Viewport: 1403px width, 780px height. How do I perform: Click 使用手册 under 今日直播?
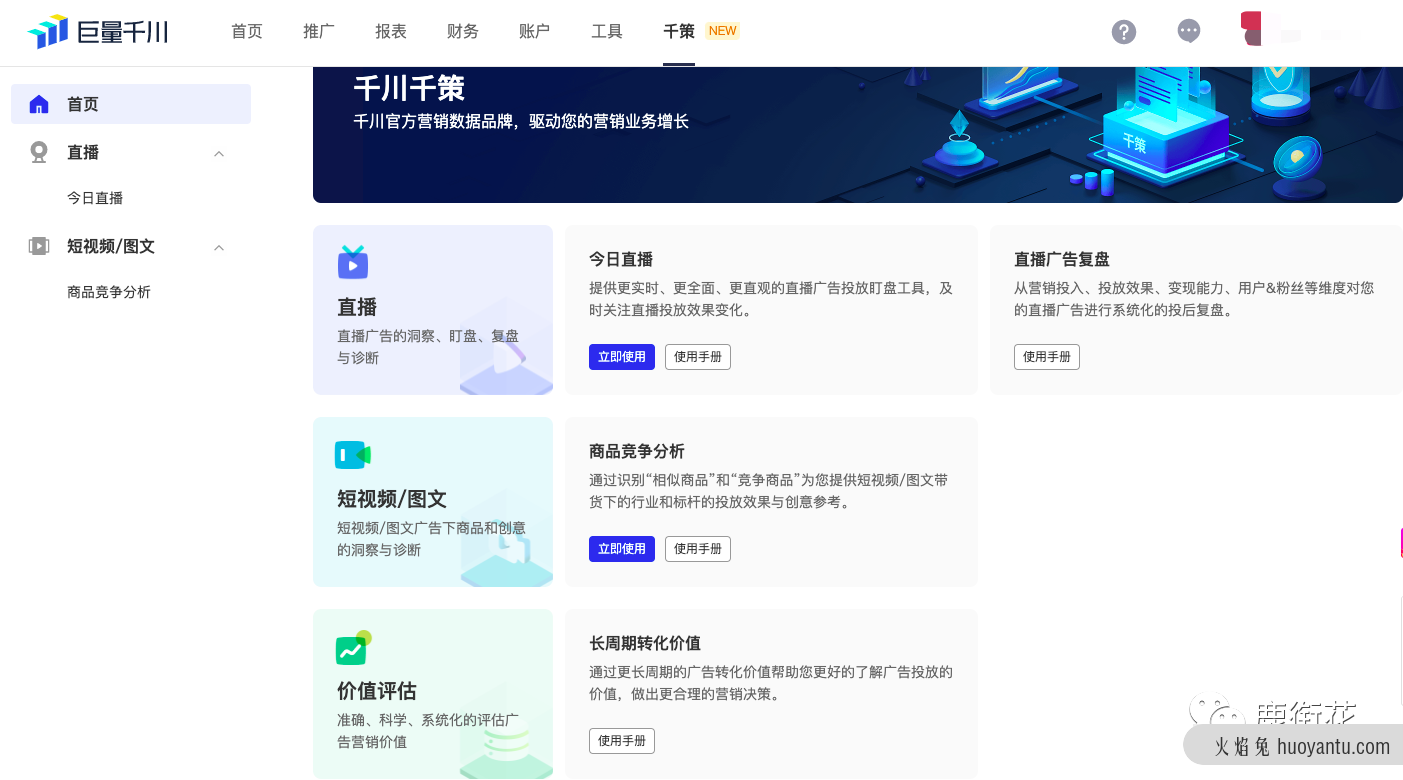tap(698, 357)
